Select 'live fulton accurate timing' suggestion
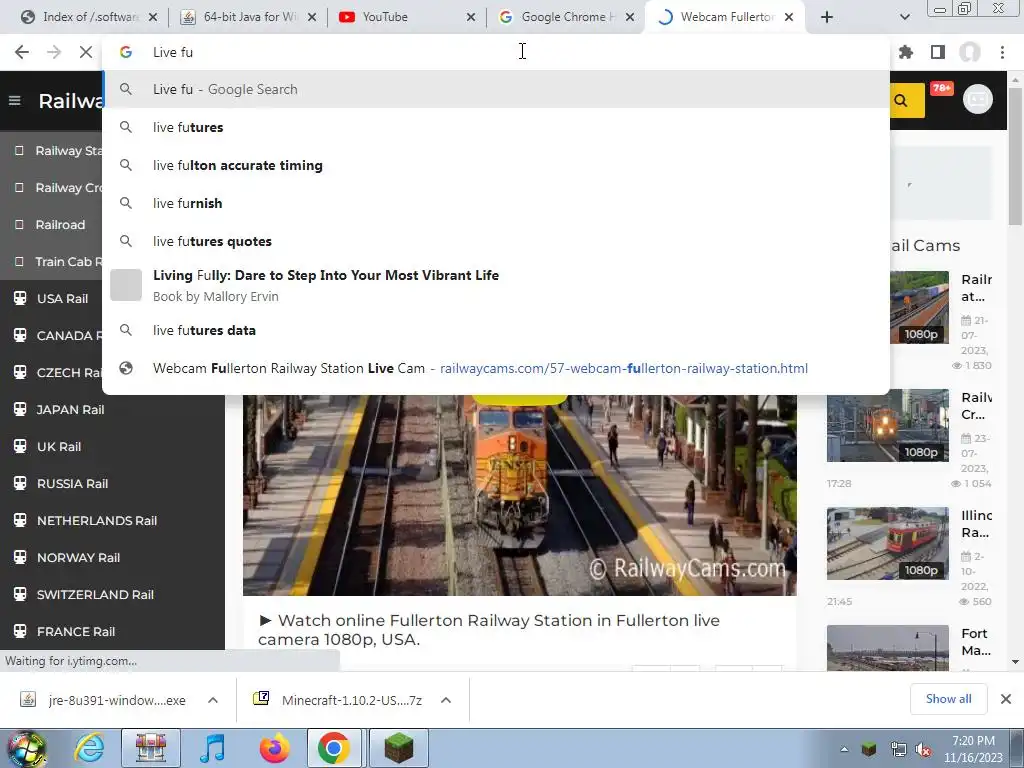 pos(496,165)
